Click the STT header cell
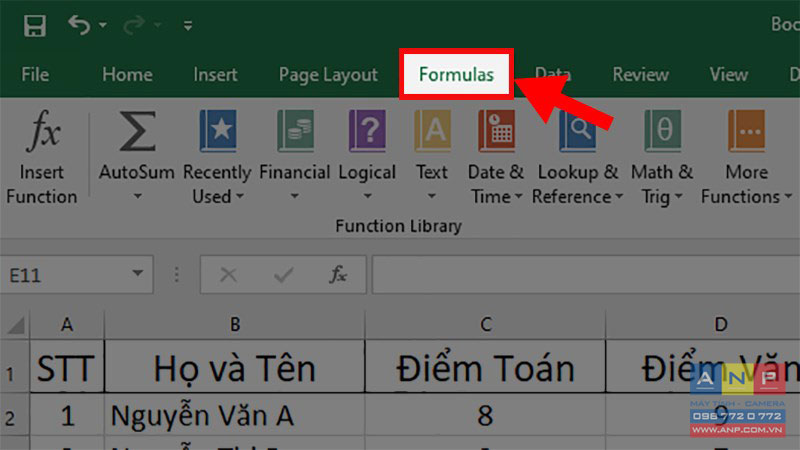Screen dimensions: 800x450 click(x=67, y=367)
